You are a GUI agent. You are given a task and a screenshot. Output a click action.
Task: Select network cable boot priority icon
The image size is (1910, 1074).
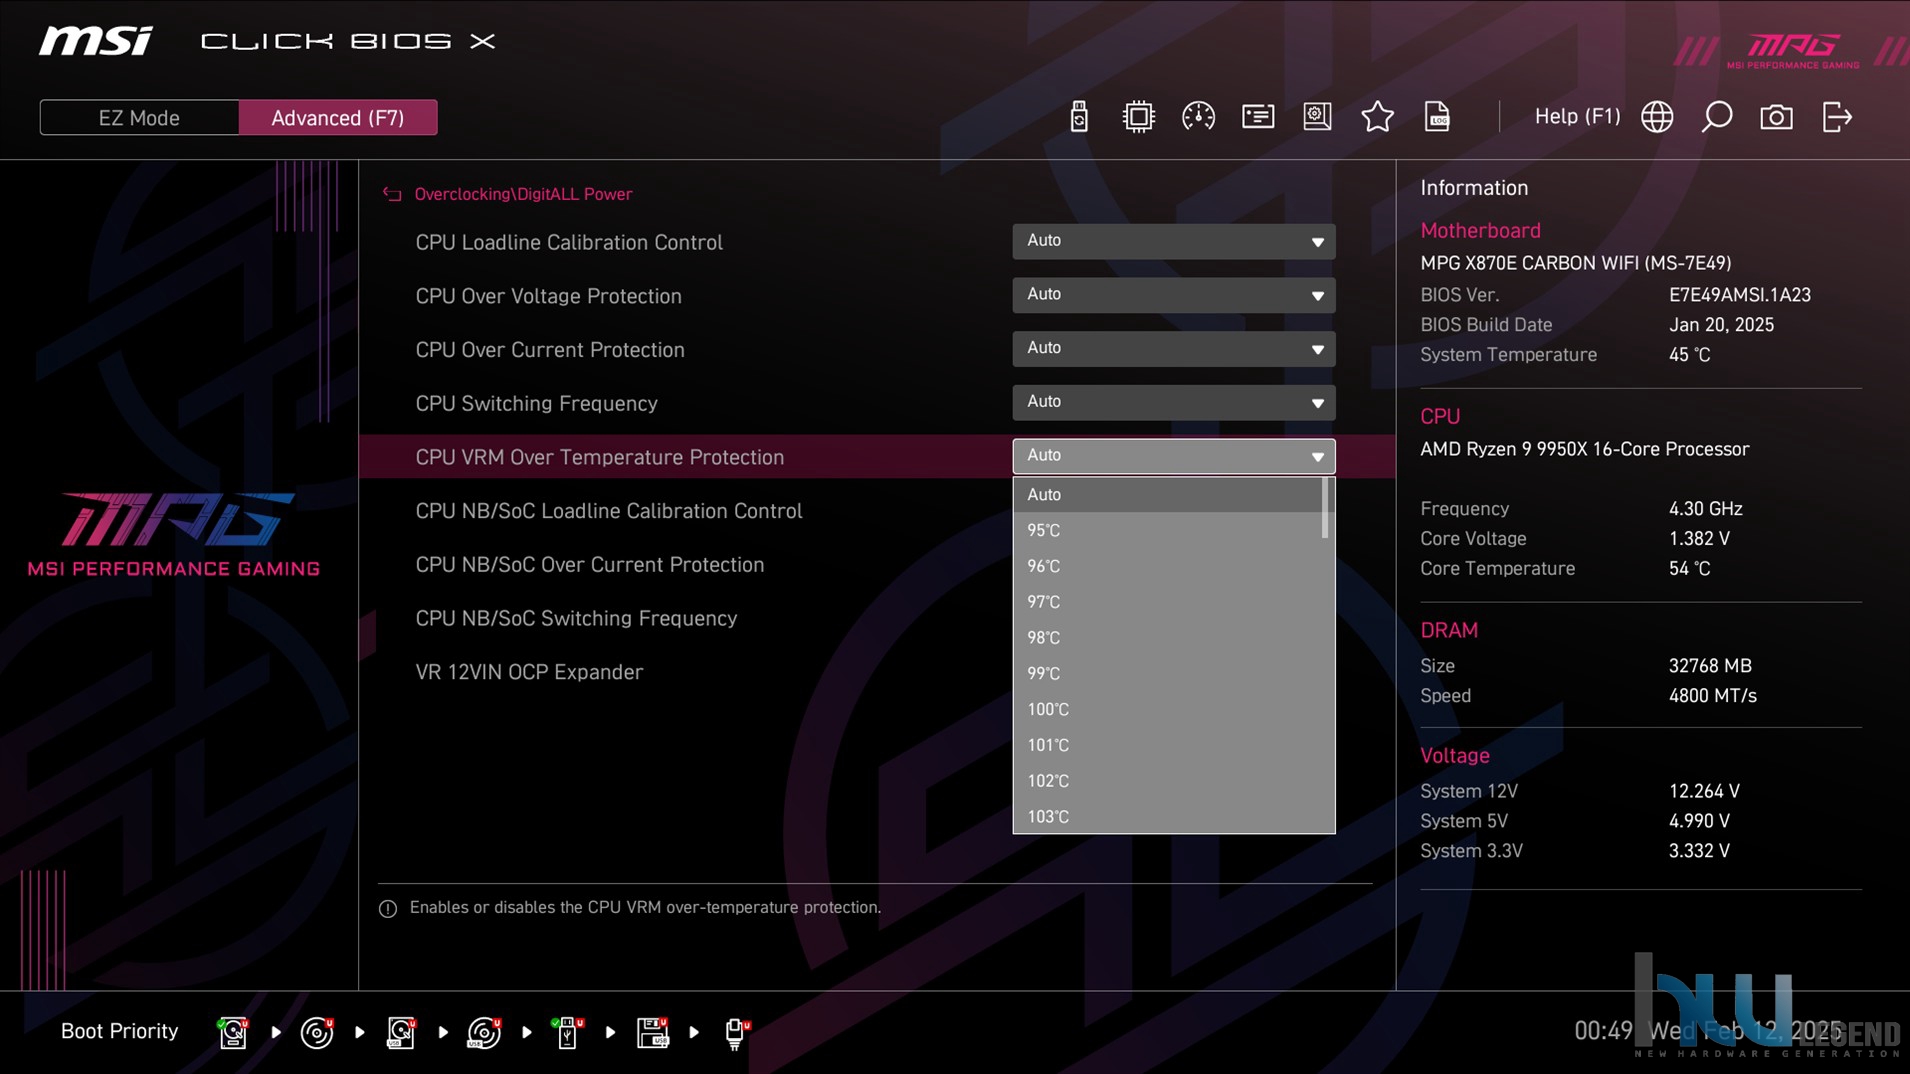[x=736, y=1032]
